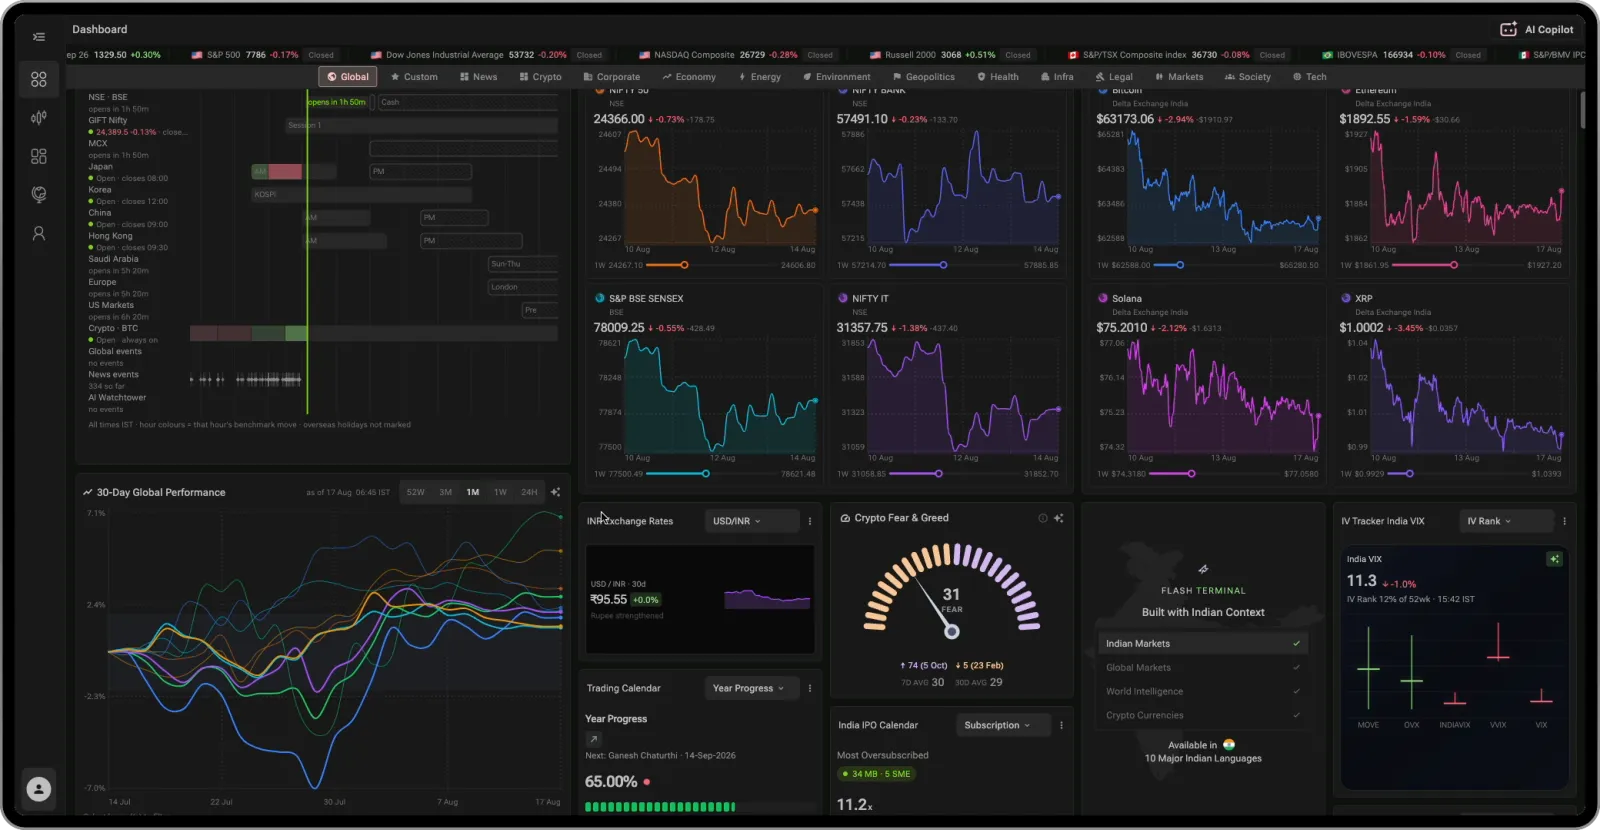
Task: Open the Corporate tab
Action: click(x=612, y=76)
